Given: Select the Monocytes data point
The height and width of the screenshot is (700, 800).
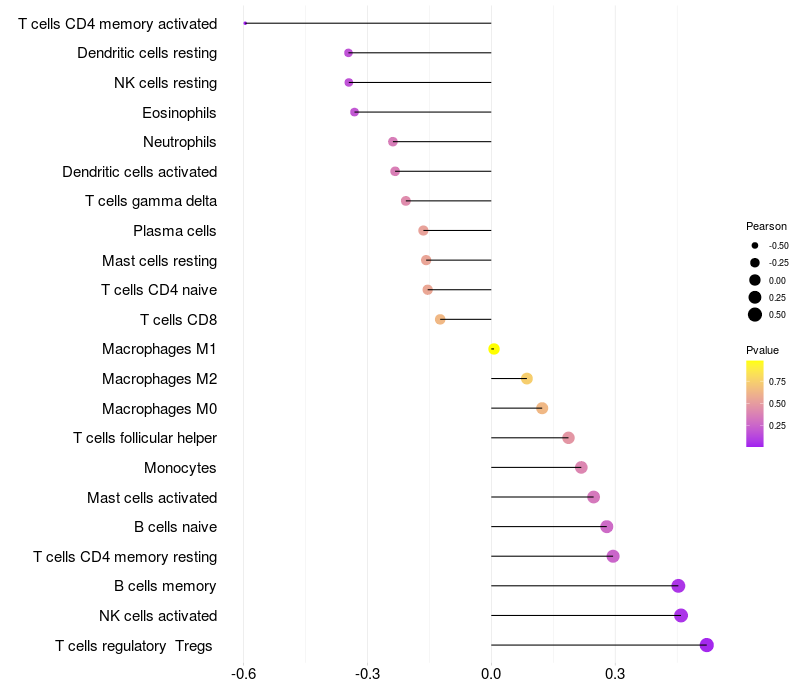Looking at the screenshot, I should coord(581,467).
